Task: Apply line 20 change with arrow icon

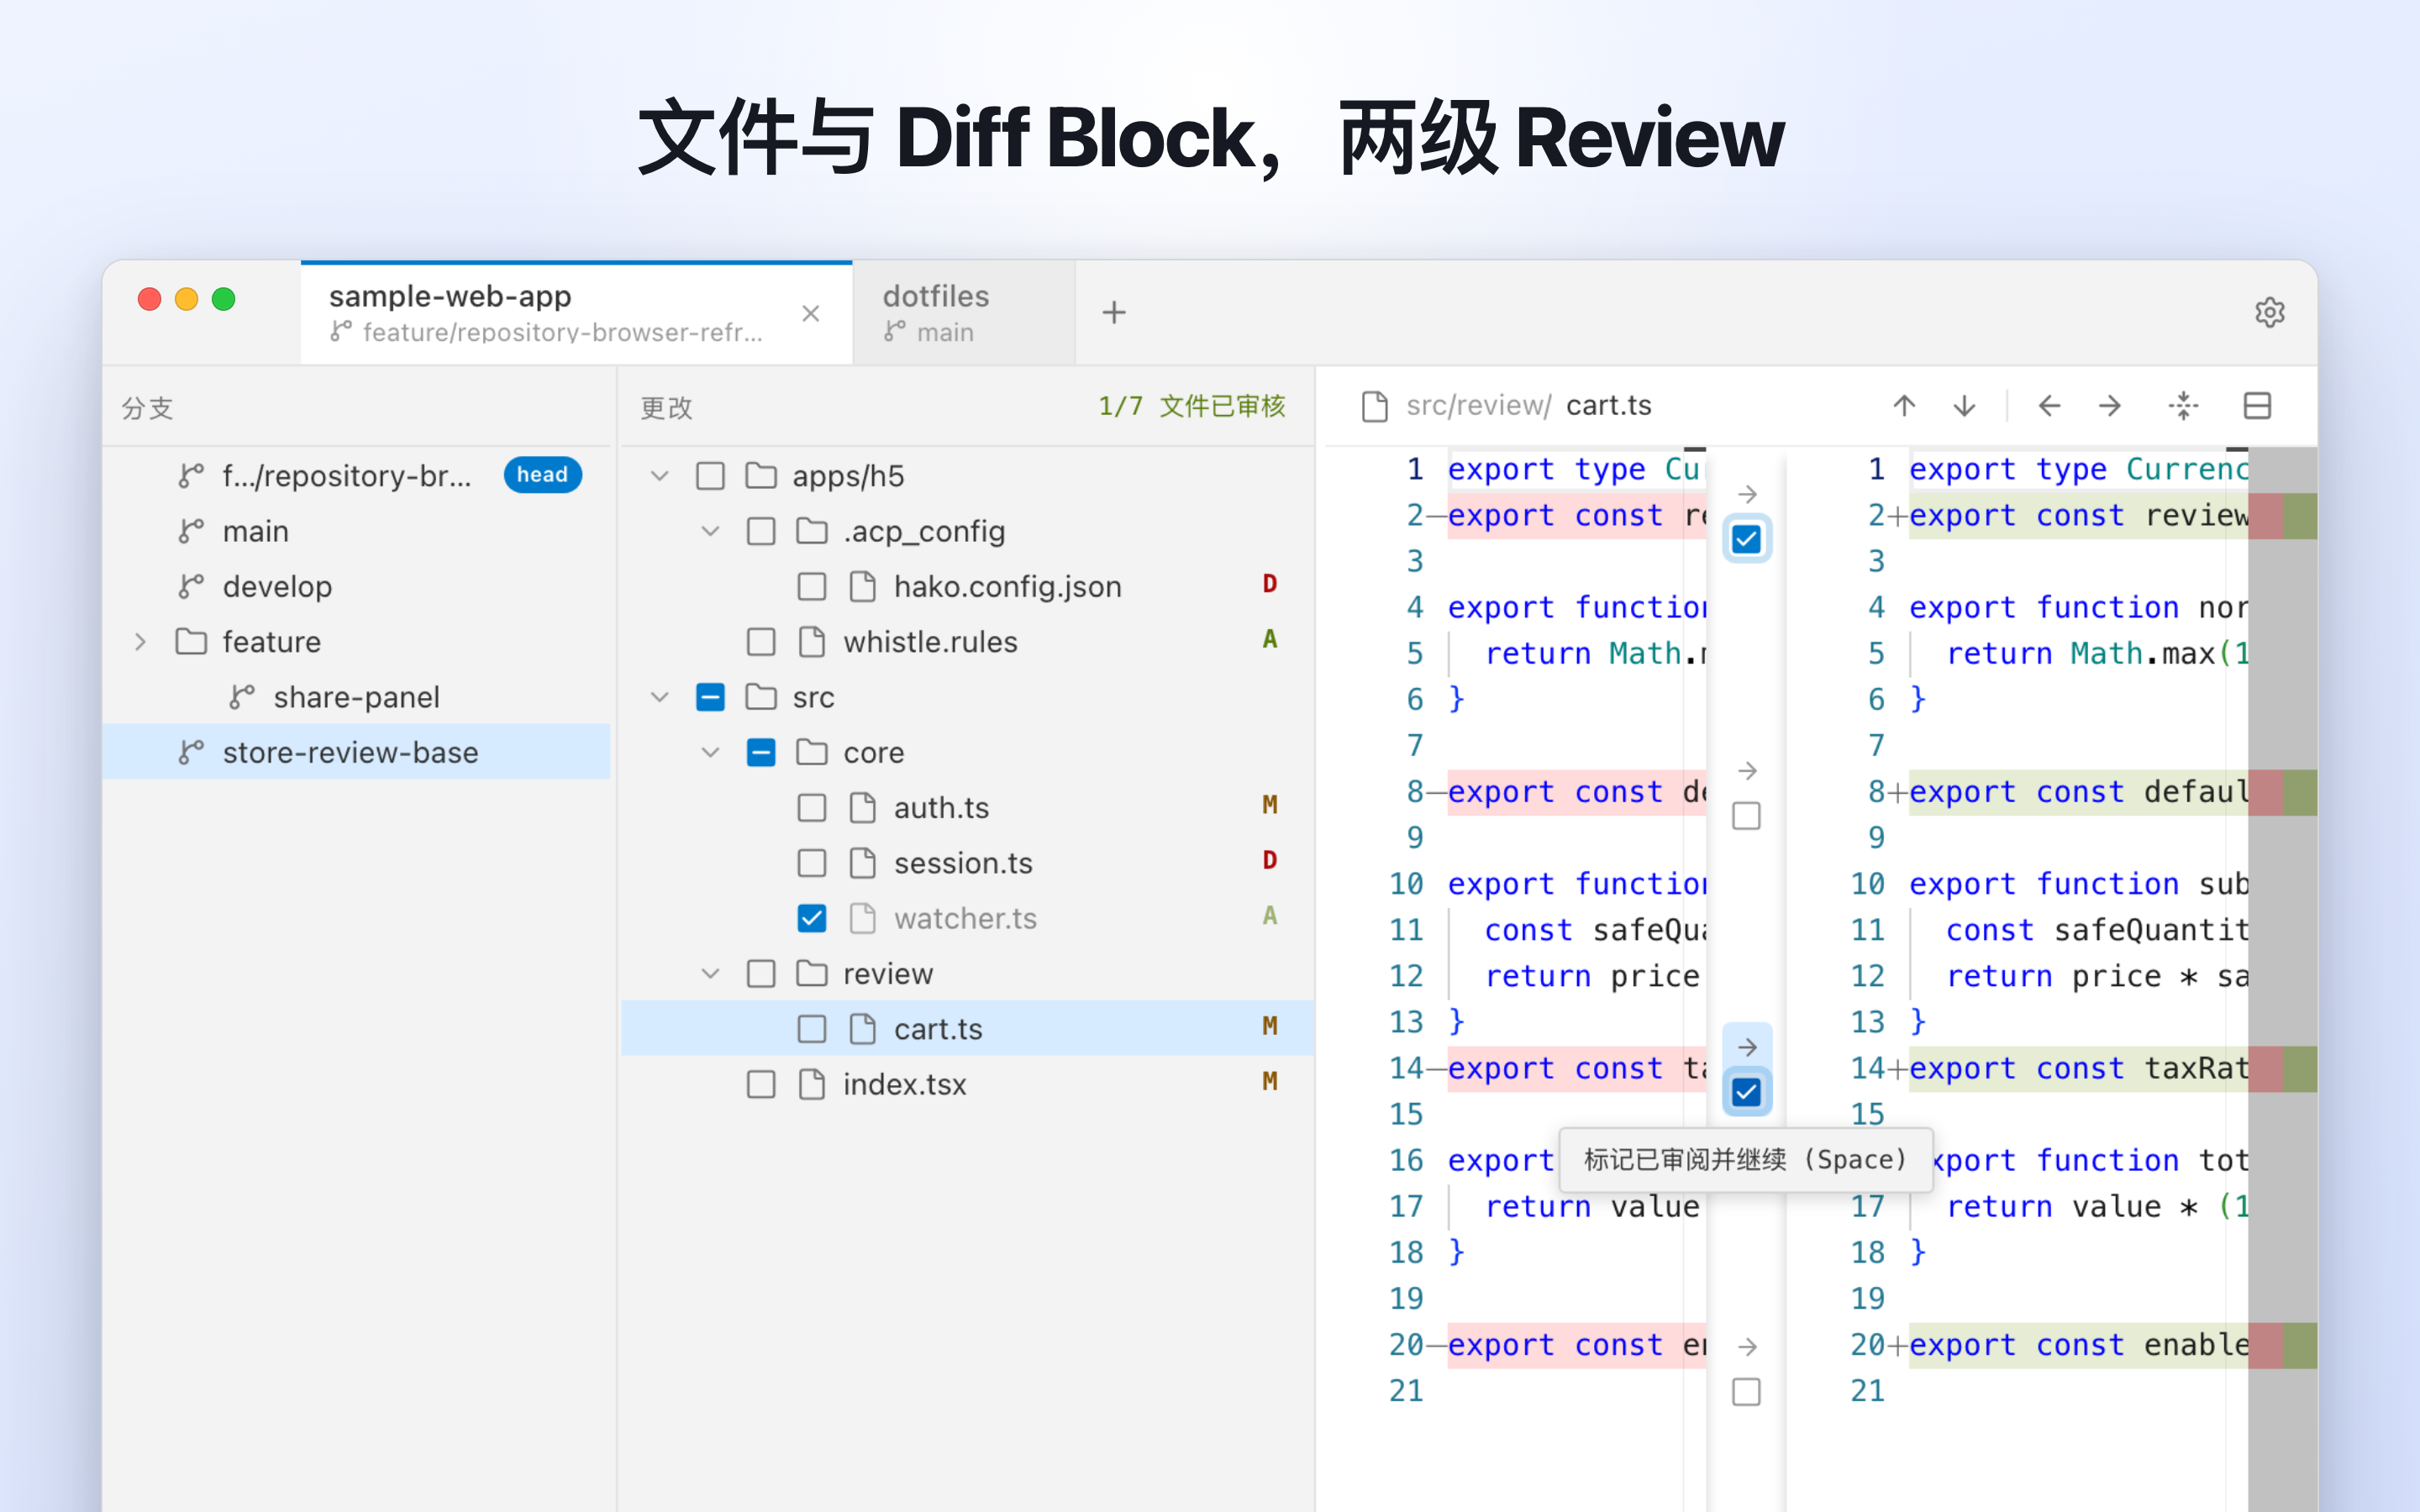Action: tap(1747, 1347)
